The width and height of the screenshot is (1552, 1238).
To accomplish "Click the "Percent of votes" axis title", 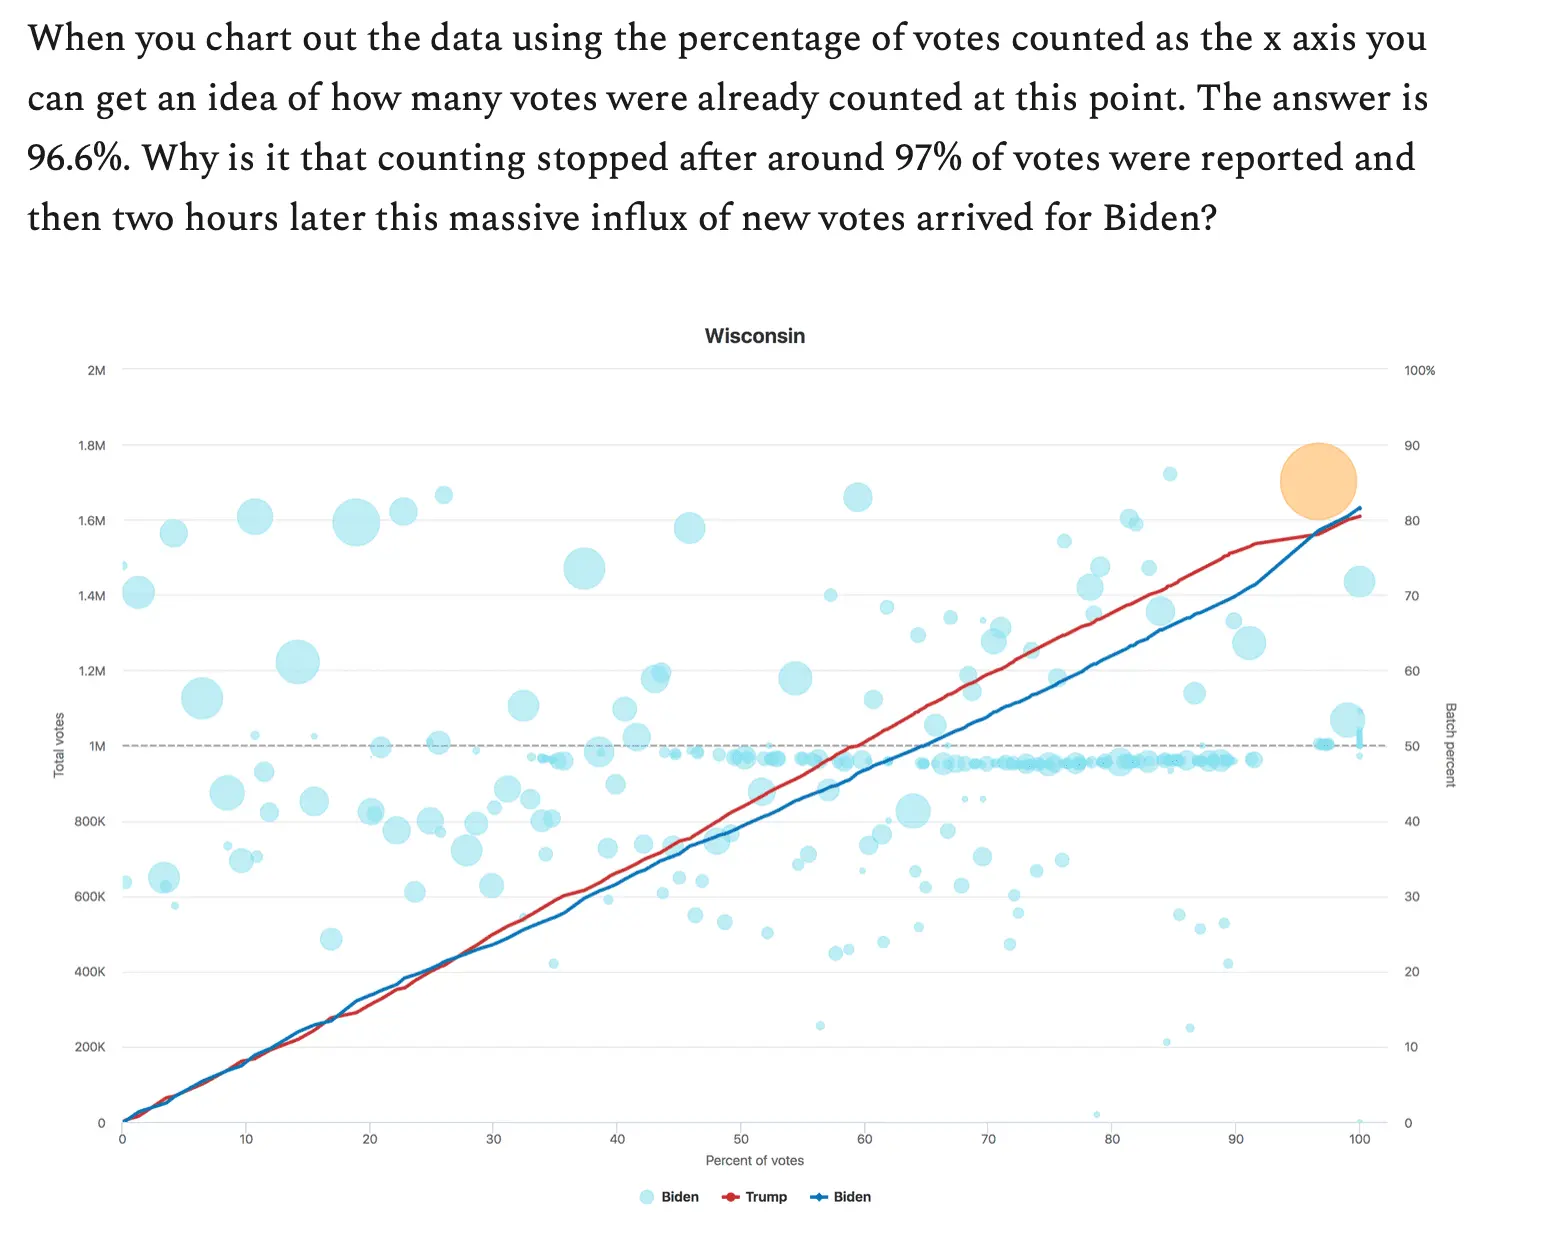I will pos(754,1161).
